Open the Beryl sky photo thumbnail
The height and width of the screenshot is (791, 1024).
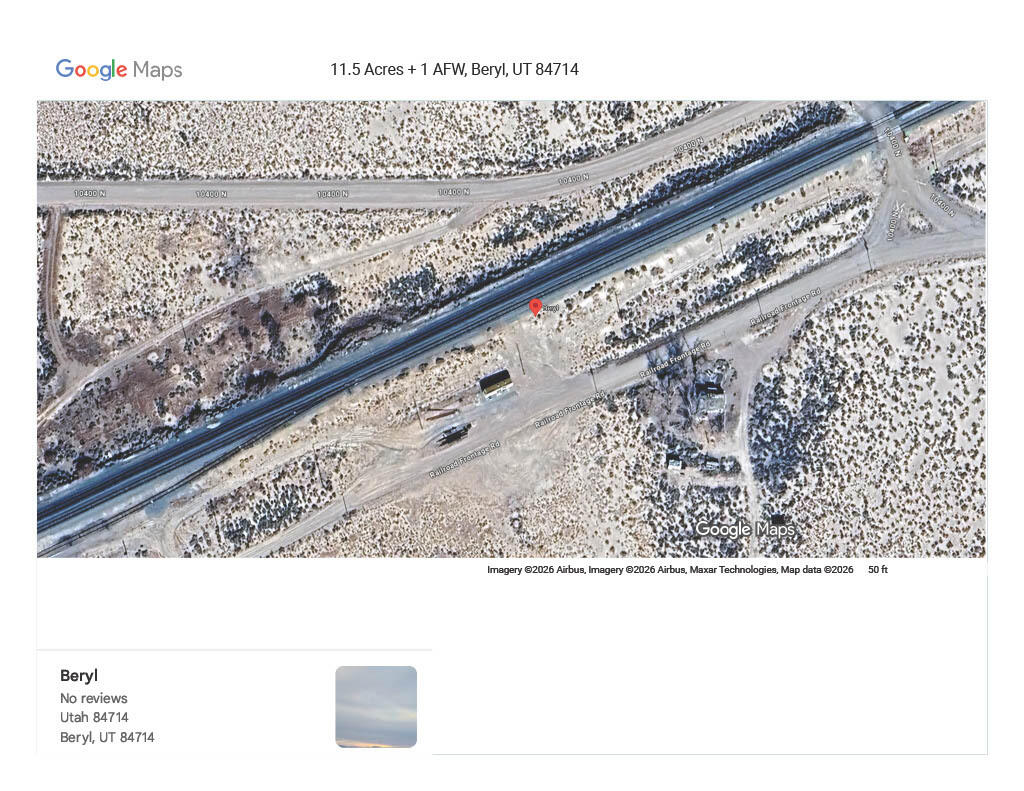pos(376,707)
